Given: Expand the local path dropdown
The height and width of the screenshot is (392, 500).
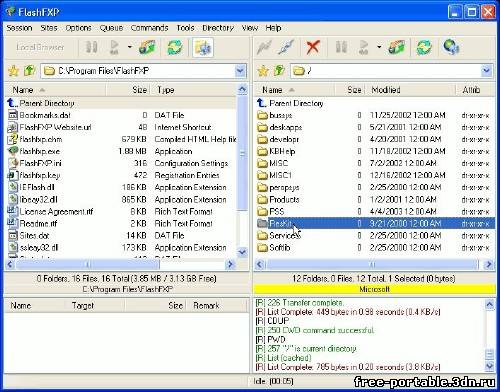Looking at the screenshot, I should 240,71.
